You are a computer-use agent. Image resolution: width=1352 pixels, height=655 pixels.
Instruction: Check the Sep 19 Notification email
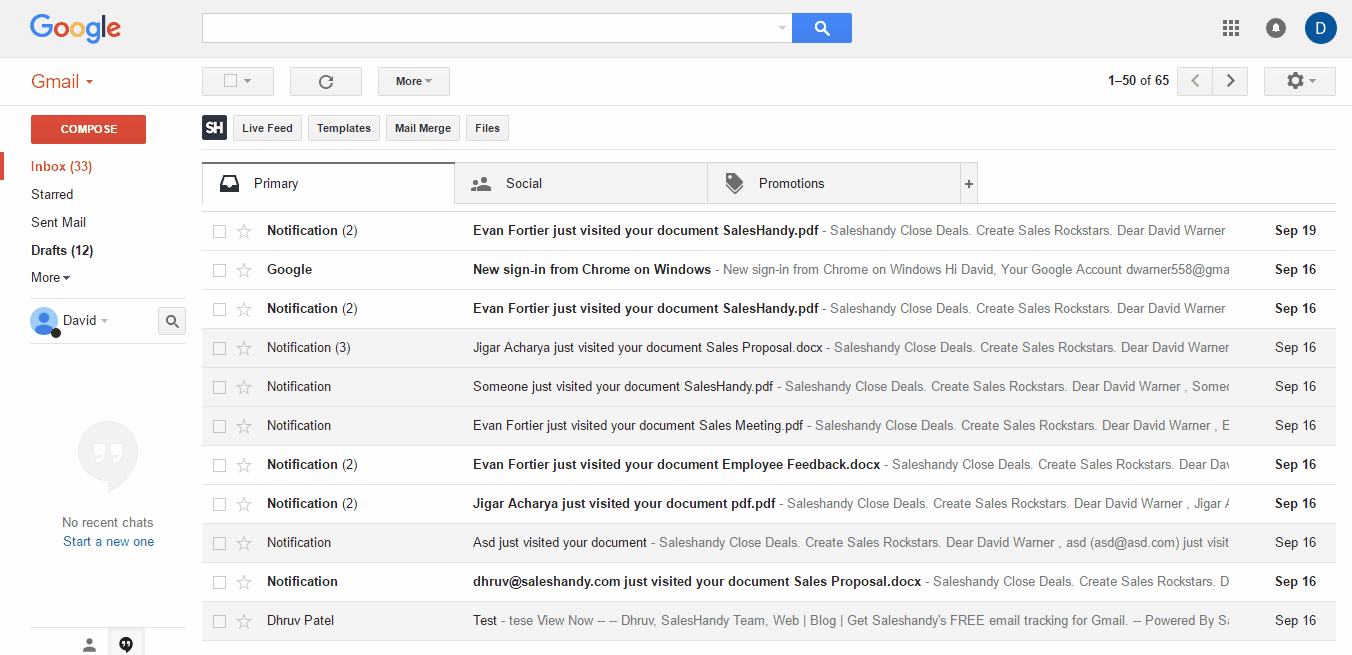219,231
